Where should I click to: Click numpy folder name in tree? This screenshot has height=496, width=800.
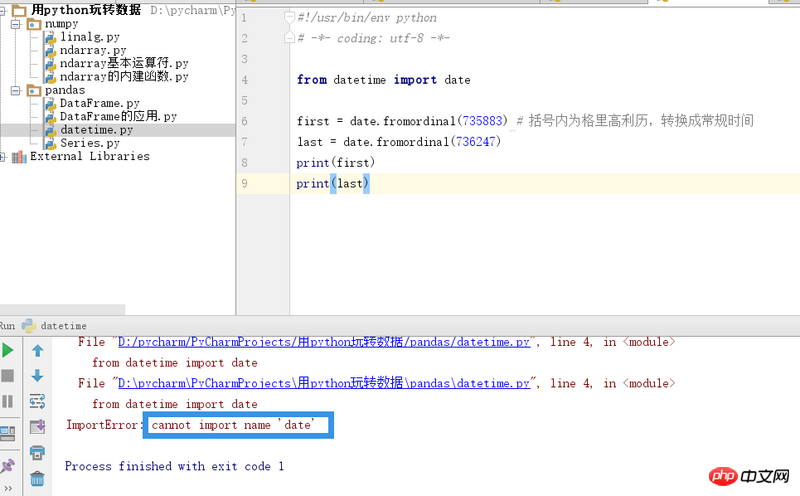(62, 24)
